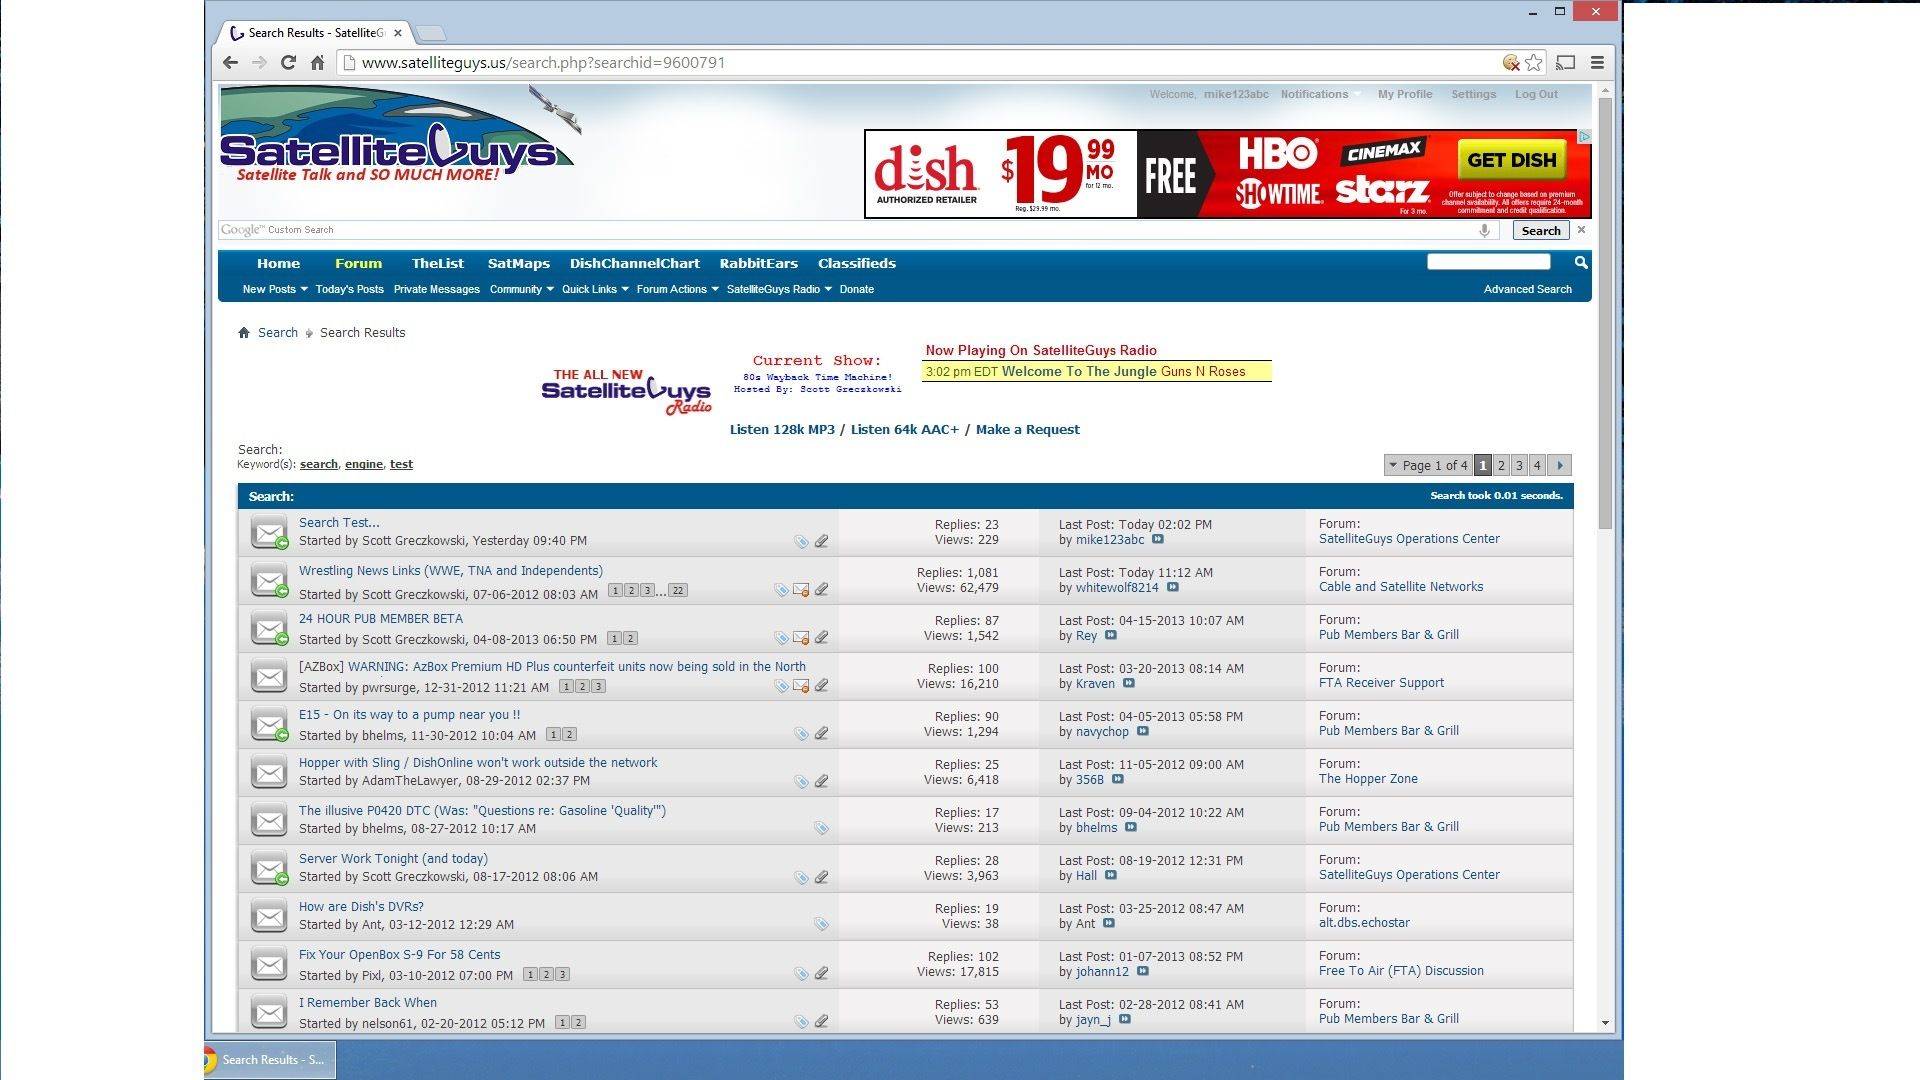Click the forum search input box
Image resolution: width=1920 pixels, height=1080 pixels.
[x=1488, y=262]
